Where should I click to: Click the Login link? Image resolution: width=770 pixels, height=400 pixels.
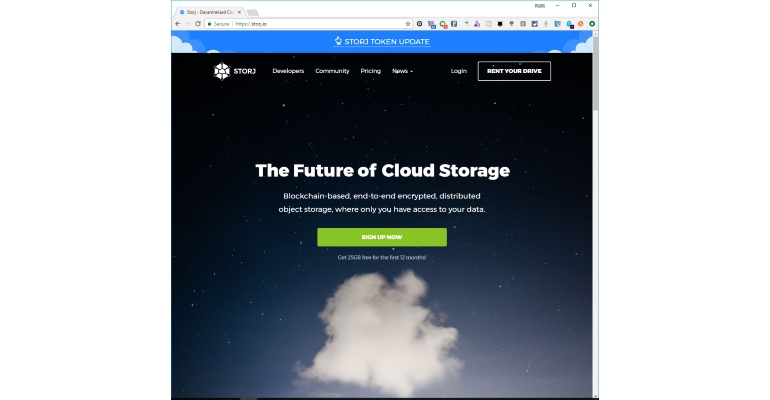coord(459,71)
